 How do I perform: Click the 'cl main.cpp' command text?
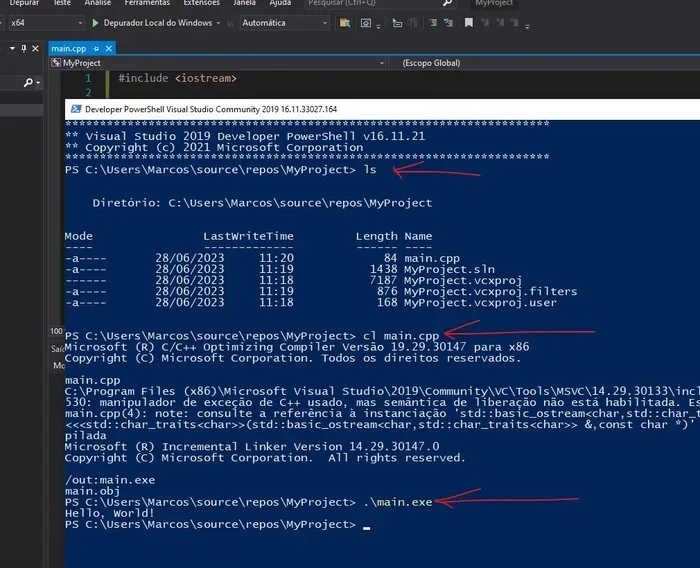(x=401, y=336)
